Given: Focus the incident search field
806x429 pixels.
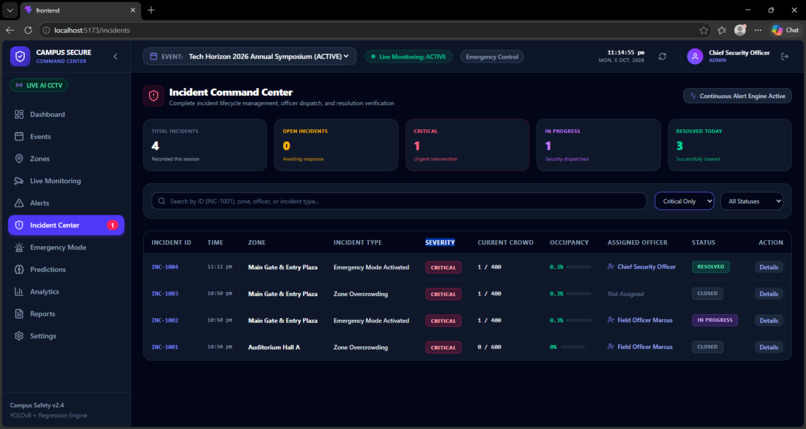Looking at the screenshot, I should (x=399, y=201).
